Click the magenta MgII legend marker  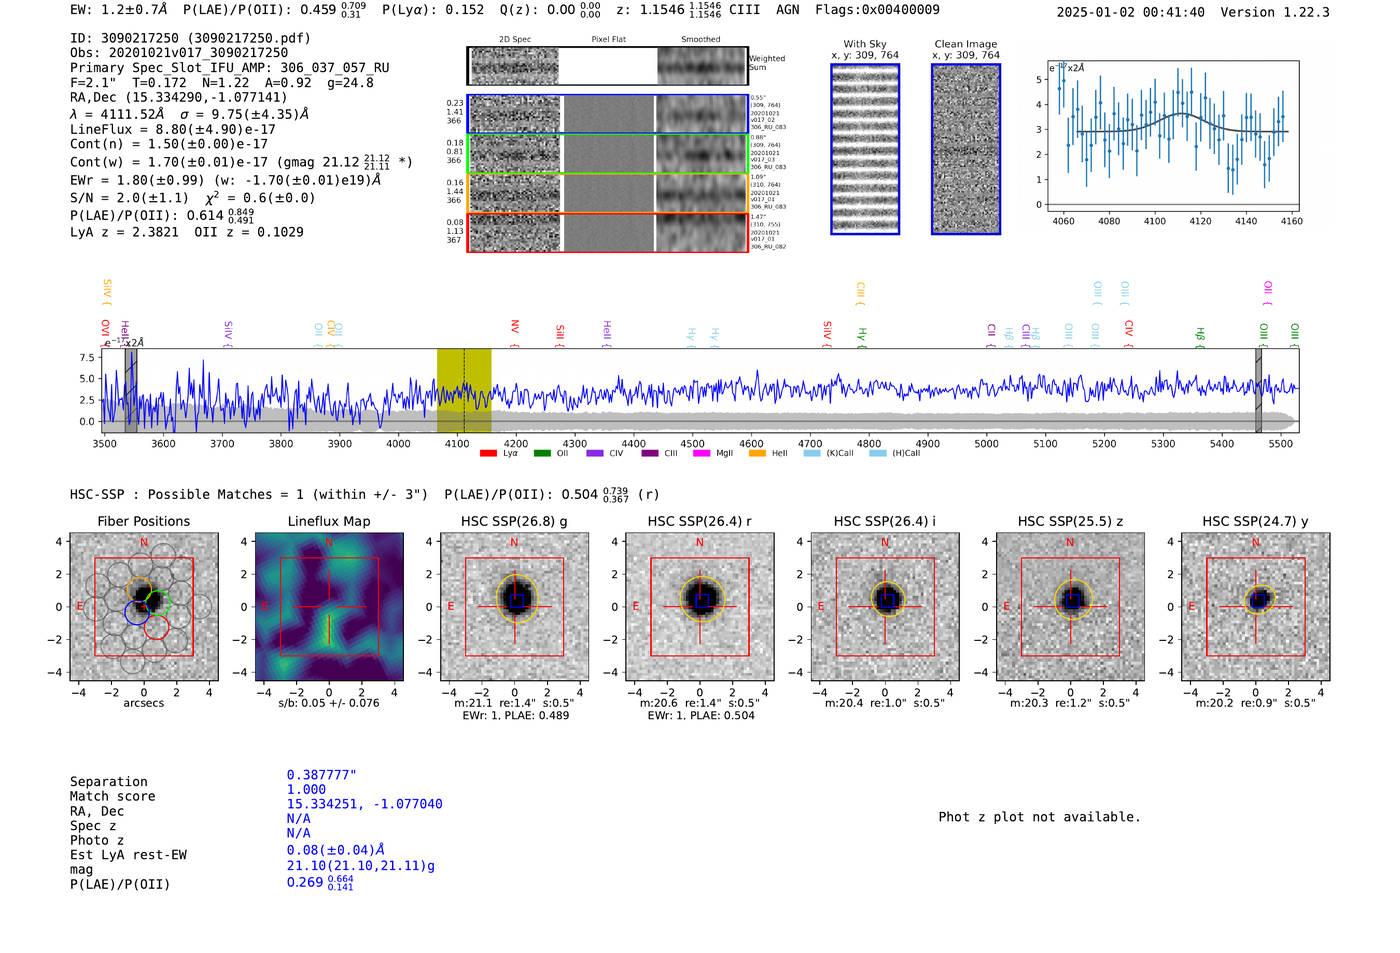pos(701,454)
